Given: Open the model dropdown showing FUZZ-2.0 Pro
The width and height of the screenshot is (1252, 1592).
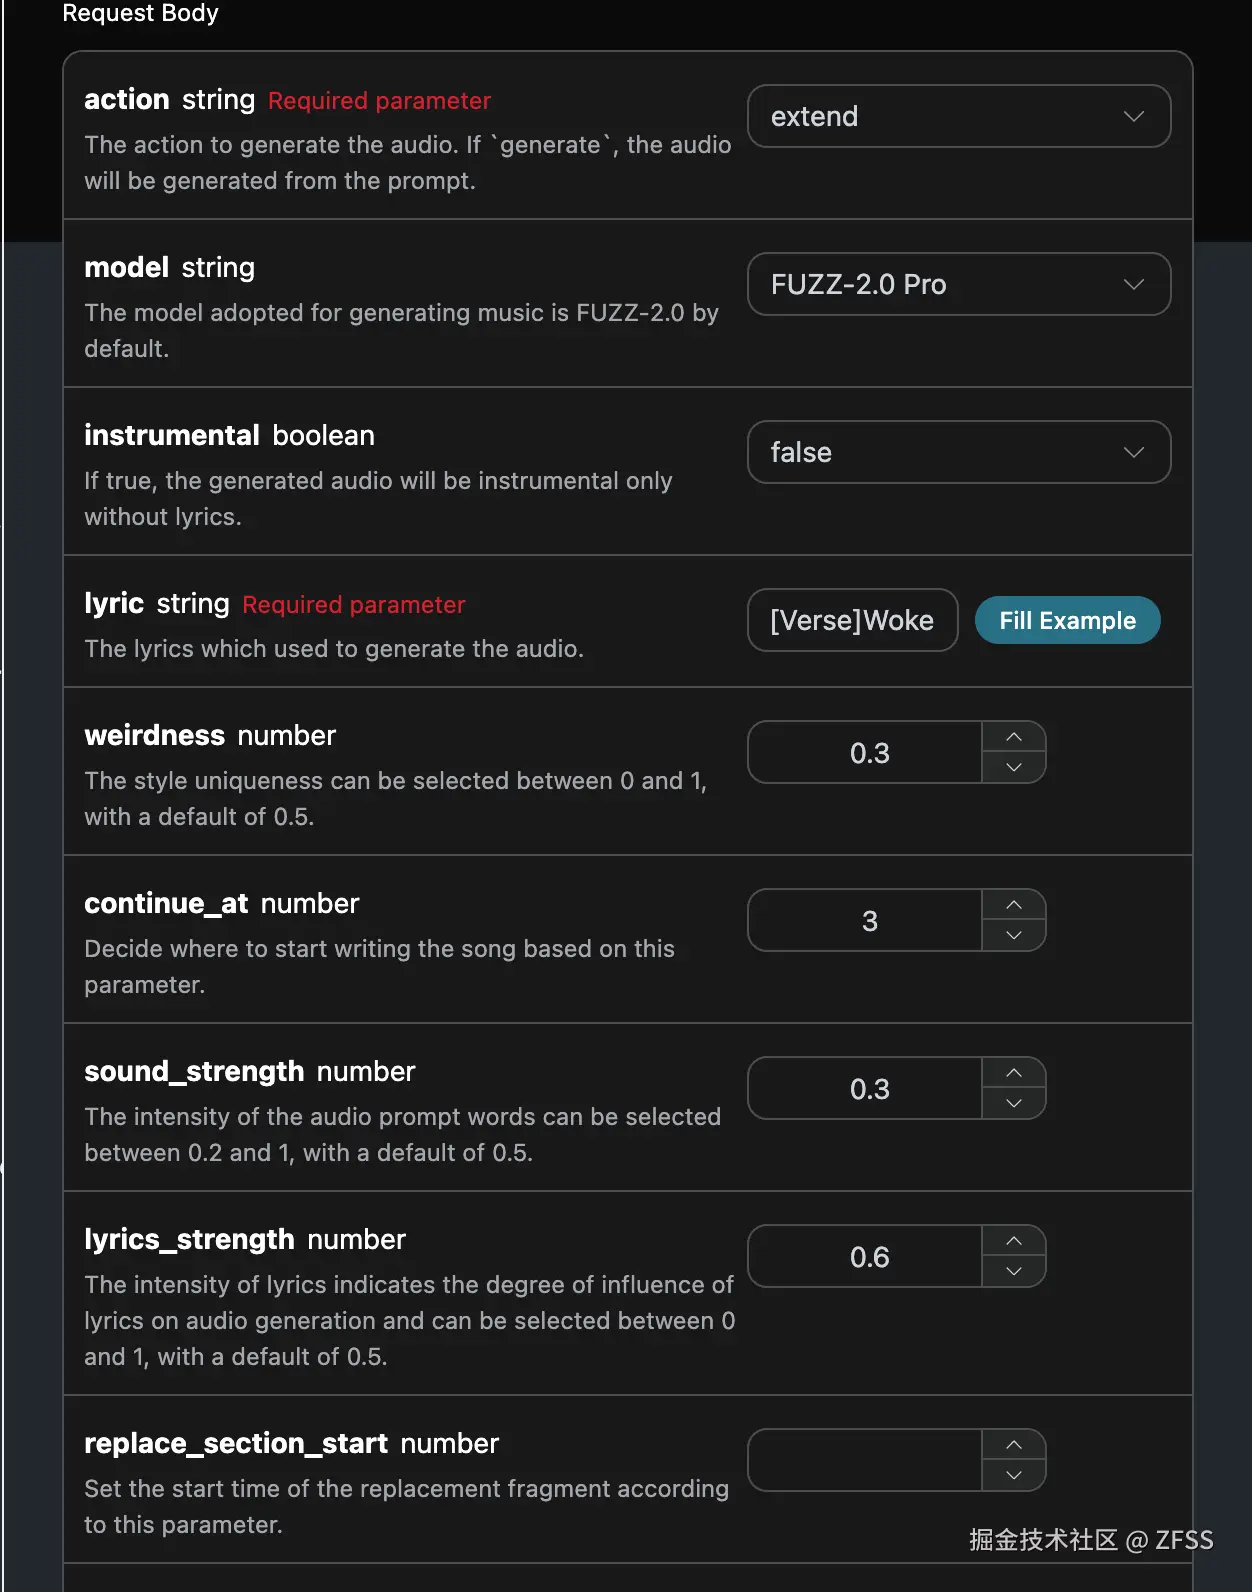Looking at the screenshot, I should (958, 284).
